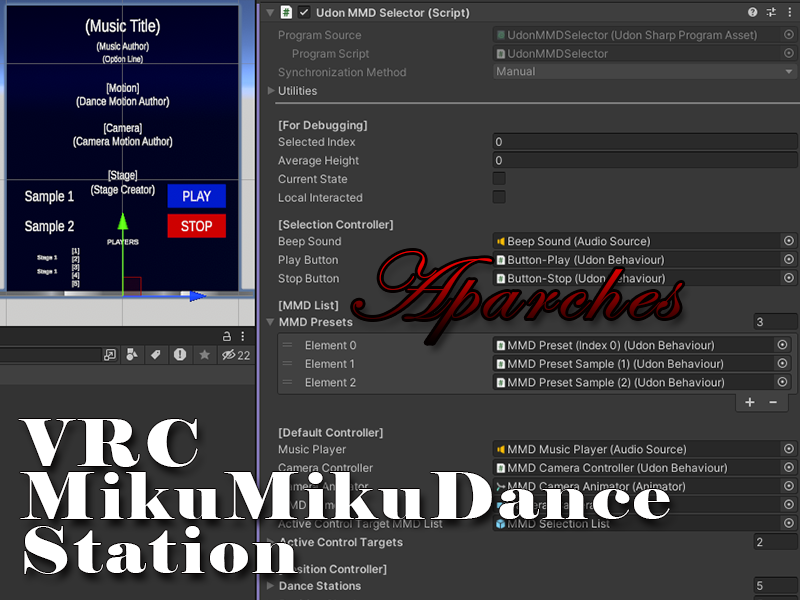Open the component help reference icon
This screenshot has width=800, height=600.
pos(752,12)
